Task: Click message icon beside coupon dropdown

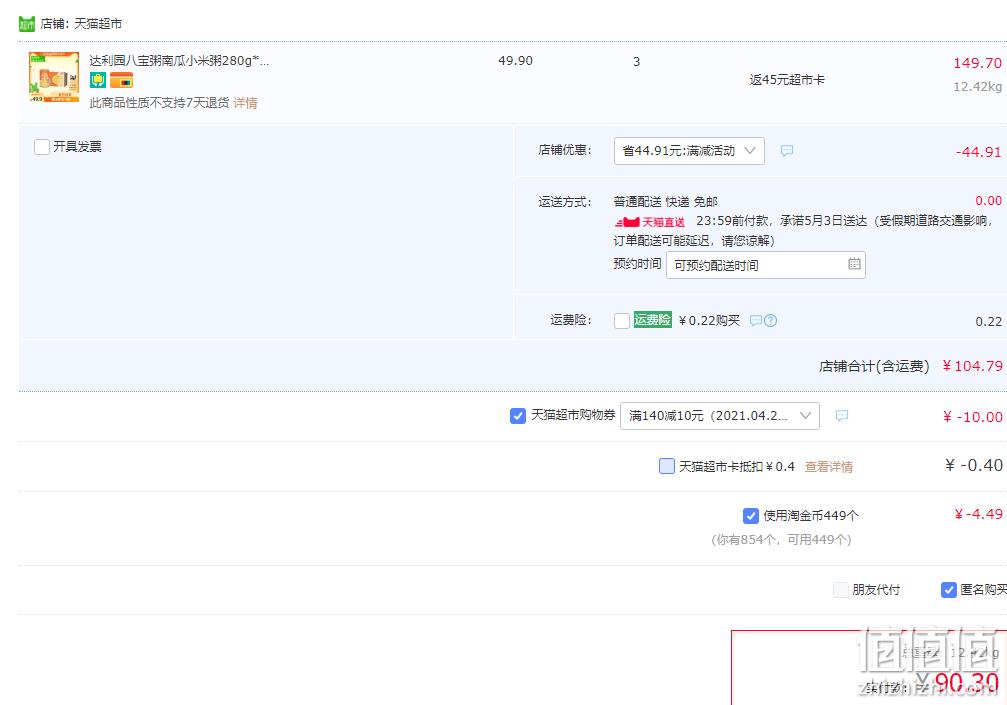Action: [842, 416]
